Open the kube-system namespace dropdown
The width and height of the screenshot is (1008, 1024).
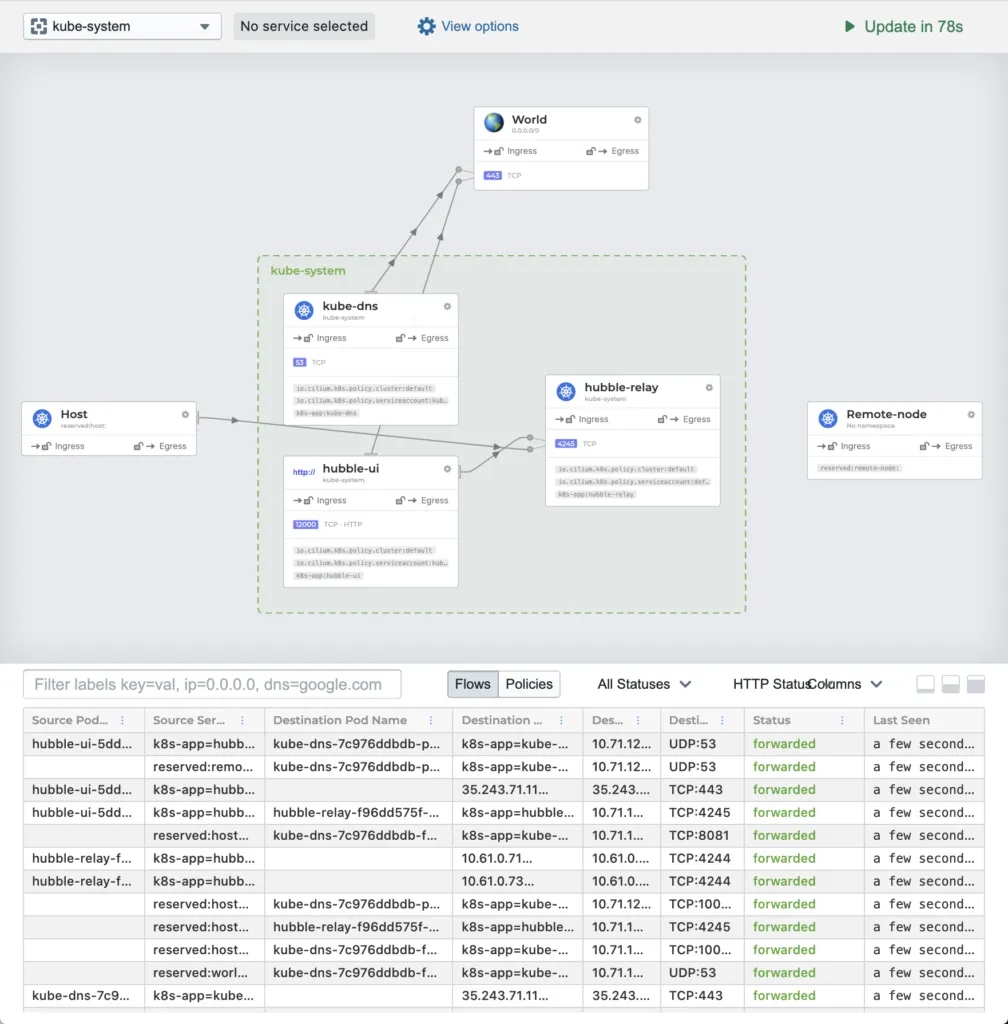pyautogui.click(x=122, y=26)
